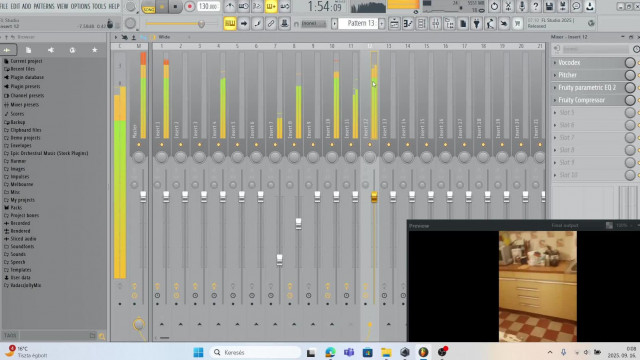Stop playback with the stop button

point(176,7)
